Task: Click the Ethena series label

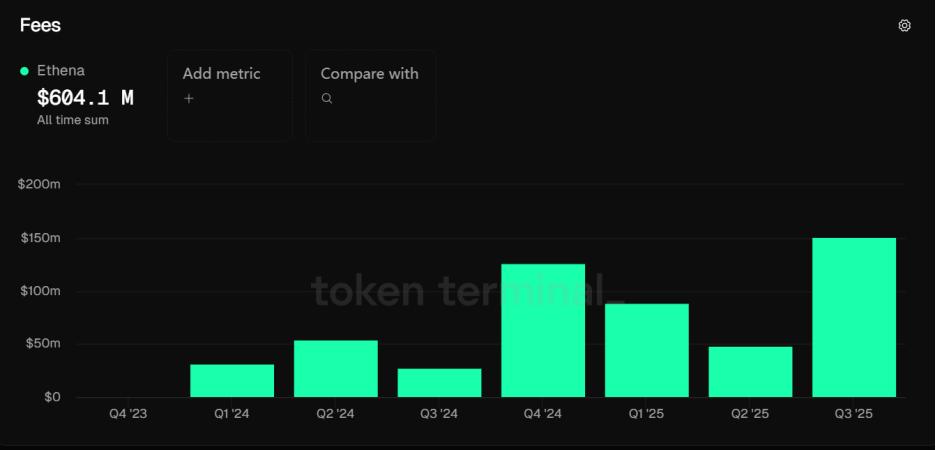Action: pos(61,71)
